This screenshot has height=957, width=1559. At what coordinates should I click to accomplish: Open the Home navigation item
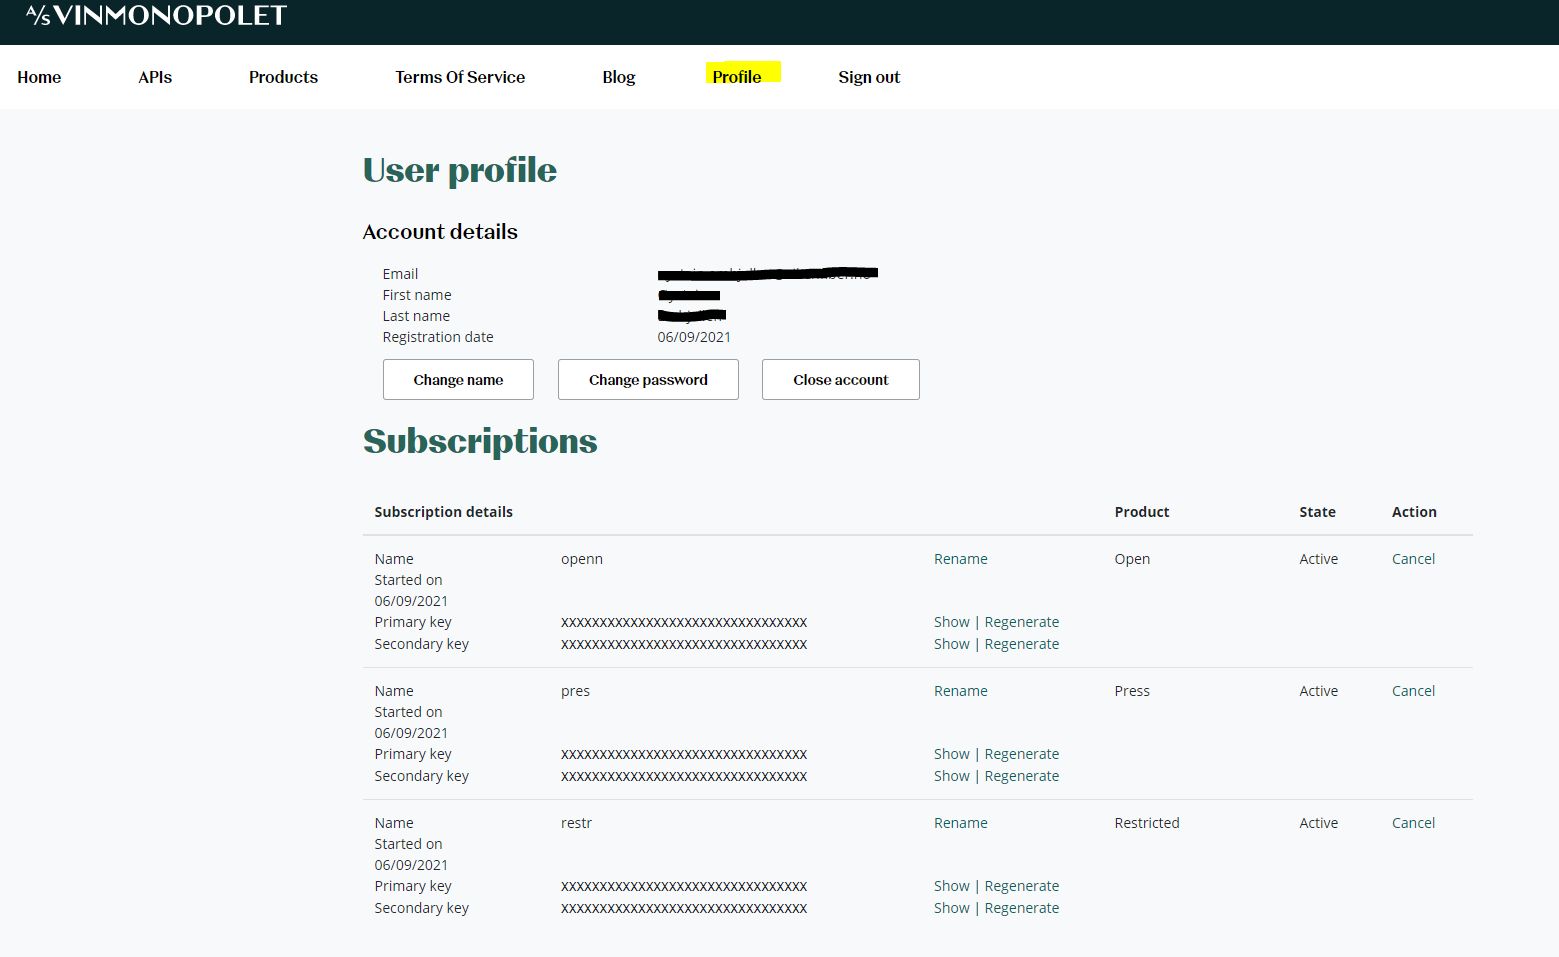pyautogui.click(x=39, y=77)
